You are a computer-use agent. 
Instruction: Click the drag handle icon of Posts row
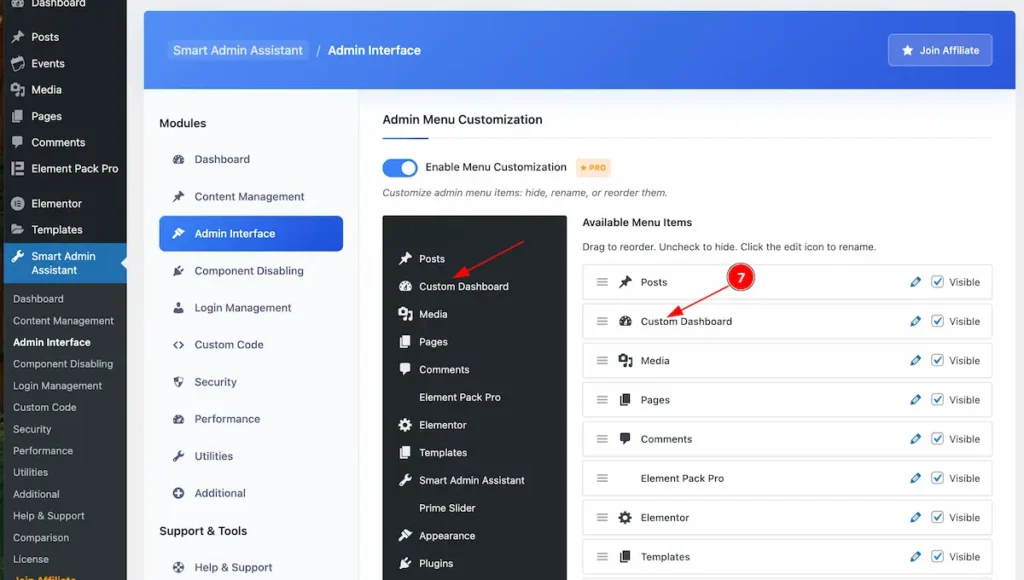click(x=602, y=282)
